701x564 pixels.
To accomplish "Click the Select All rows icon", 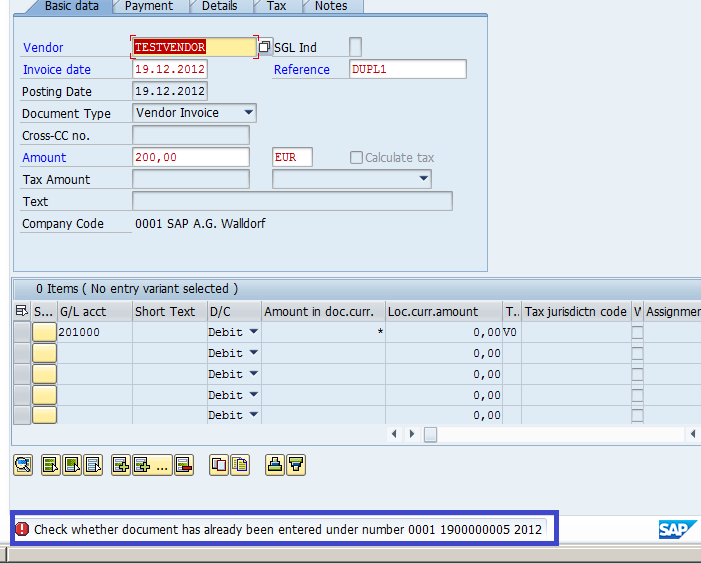I will point(51,465).
